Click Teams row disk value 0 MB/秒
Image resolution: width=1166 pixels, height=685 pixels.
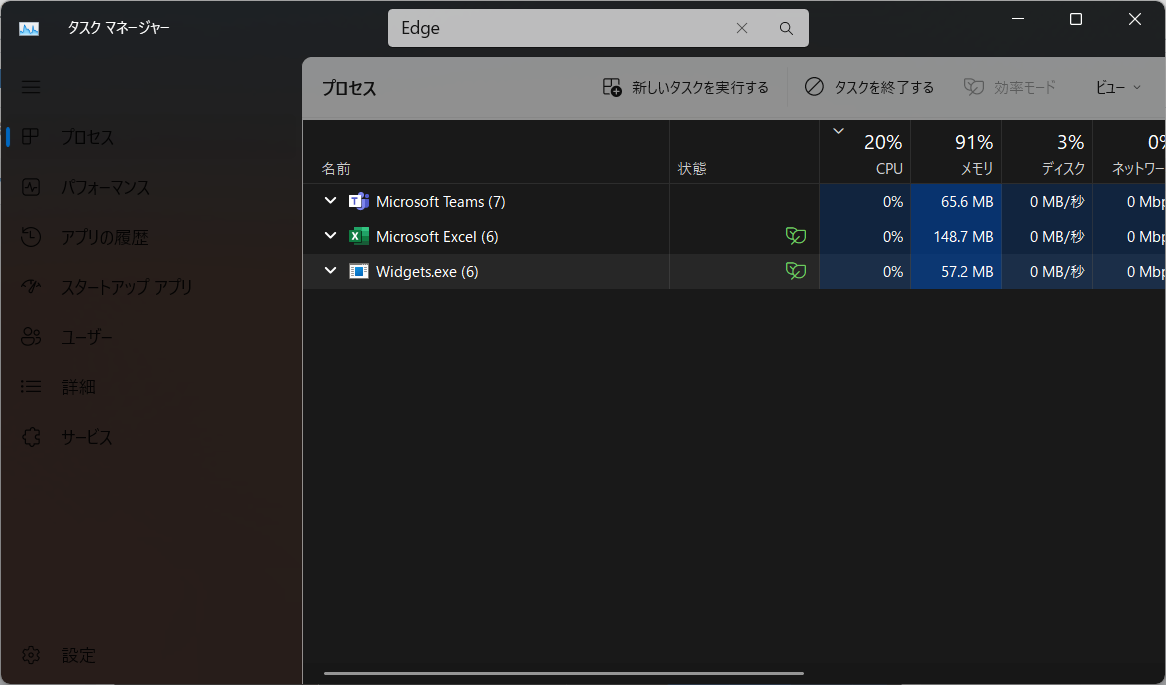(x=1057, y=202)
